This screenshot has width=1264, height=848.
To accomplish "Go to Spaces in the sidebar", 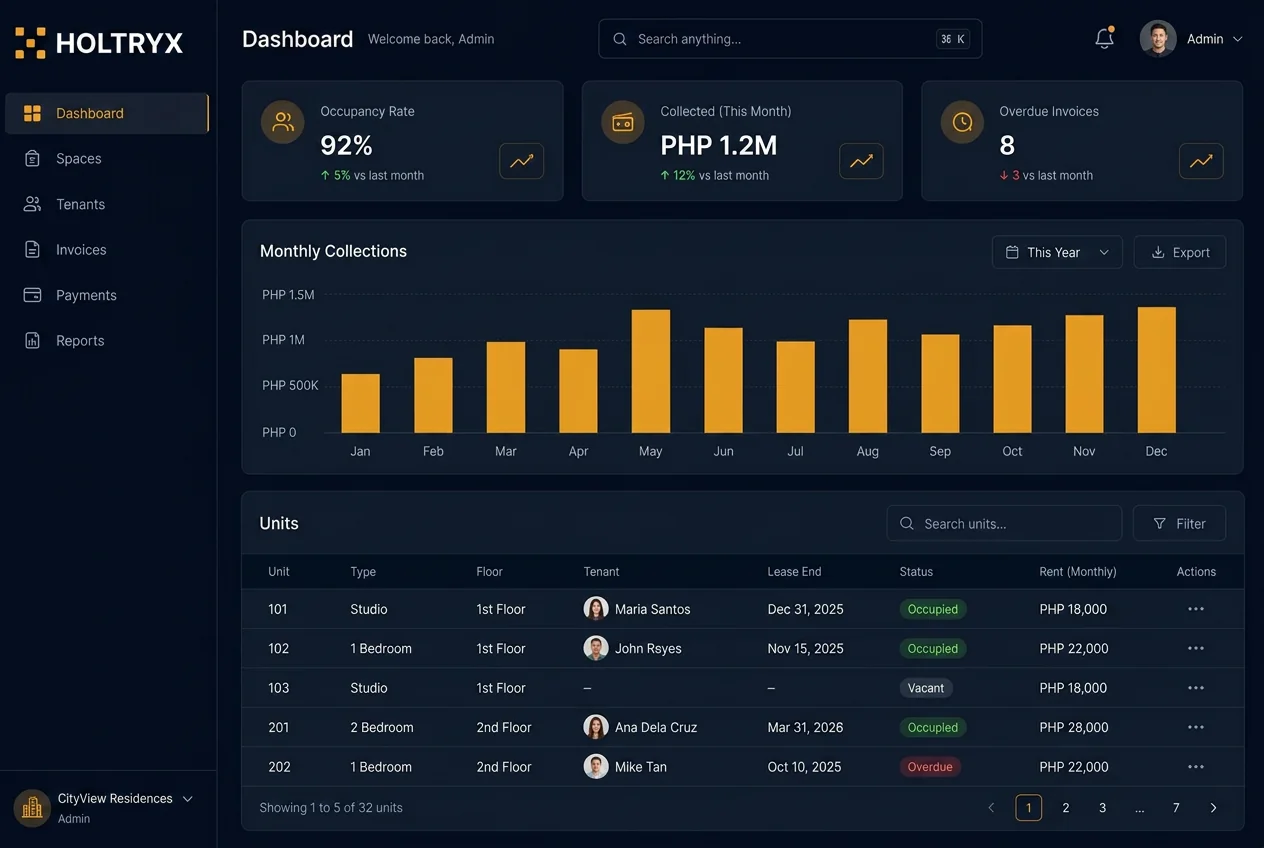I will (107, 159).
